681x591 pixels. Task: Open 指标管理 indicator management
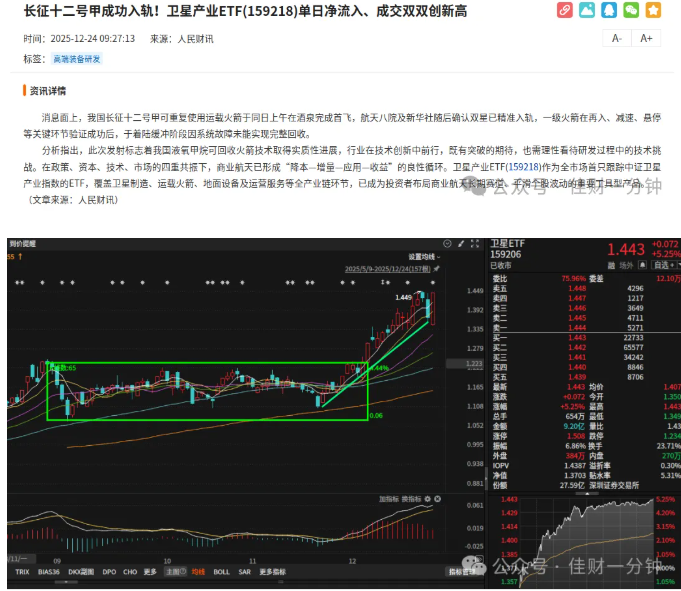461,571
